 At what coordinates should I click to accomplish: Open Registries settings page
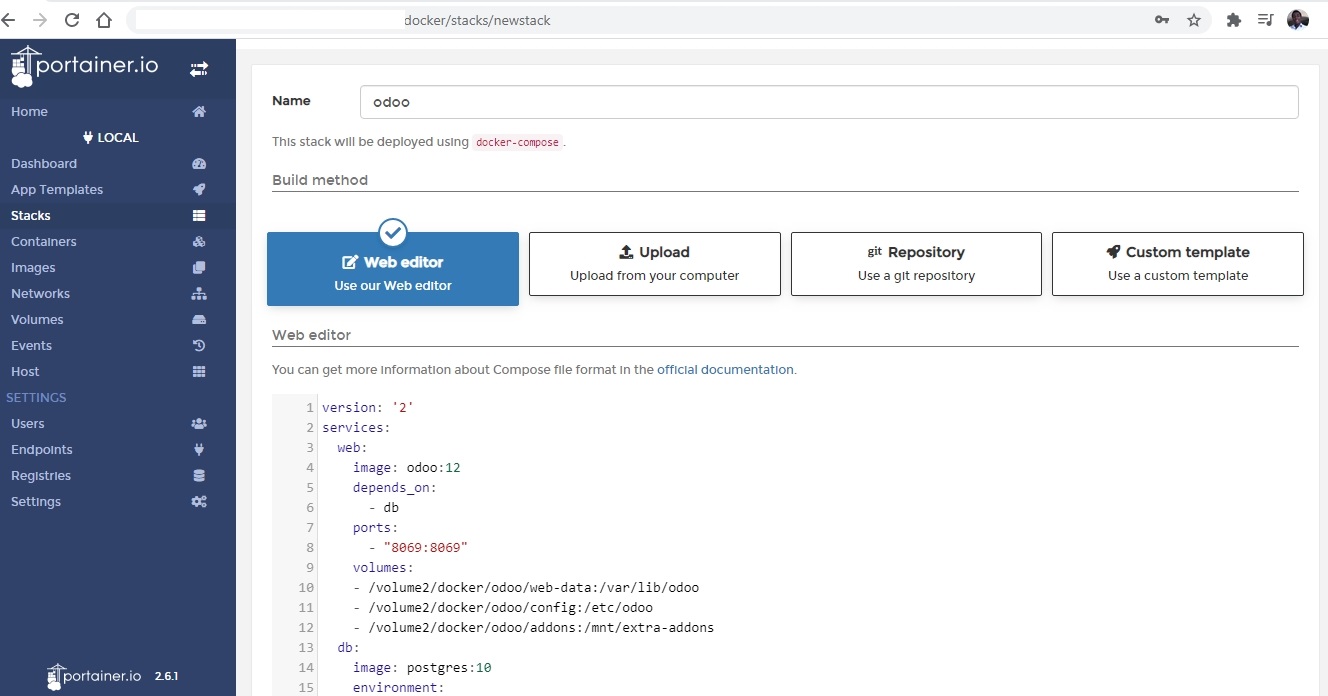[x=41, y=476]
